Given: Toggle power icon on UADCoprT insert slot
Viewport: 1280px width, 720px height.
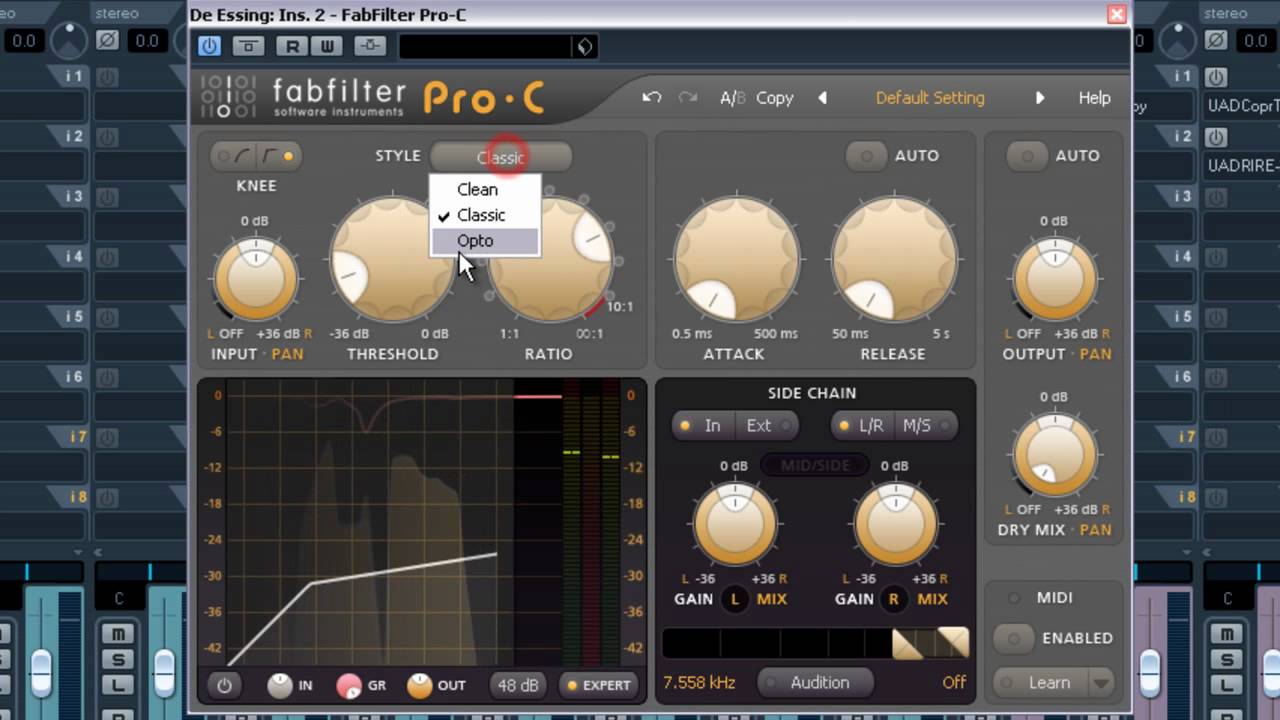Looking at the screenshot, I should (1216, 77).
